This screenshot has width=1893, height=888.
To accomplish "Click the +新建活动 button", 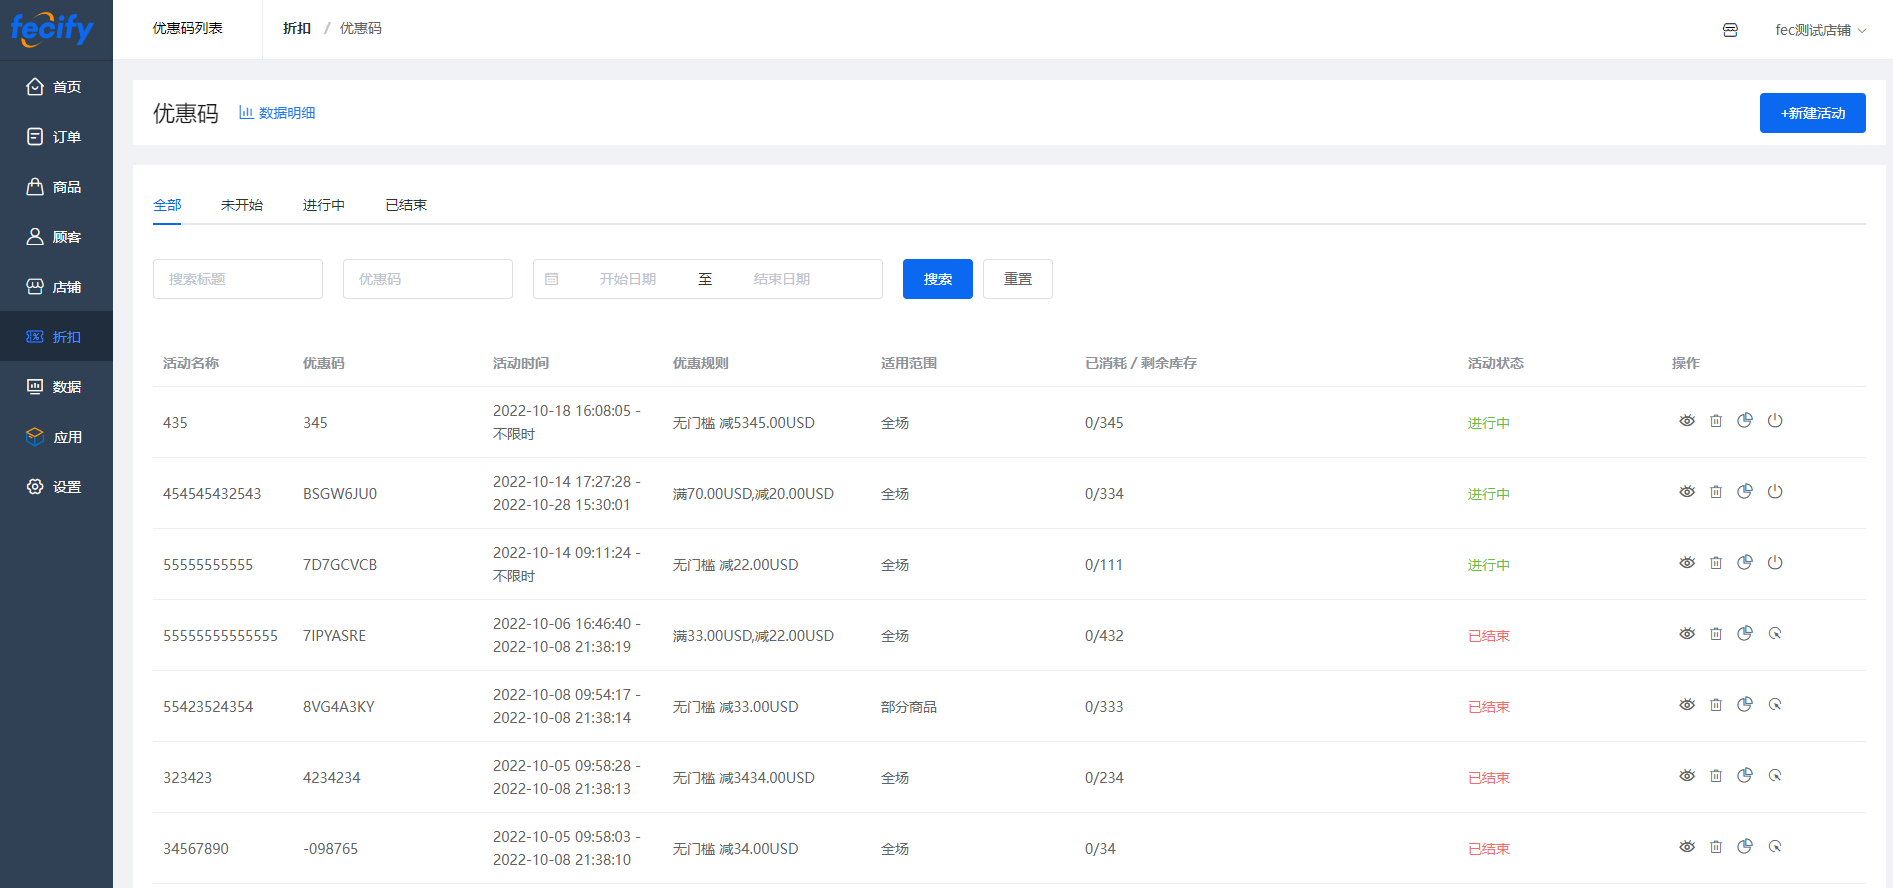I will point(1812,113).
